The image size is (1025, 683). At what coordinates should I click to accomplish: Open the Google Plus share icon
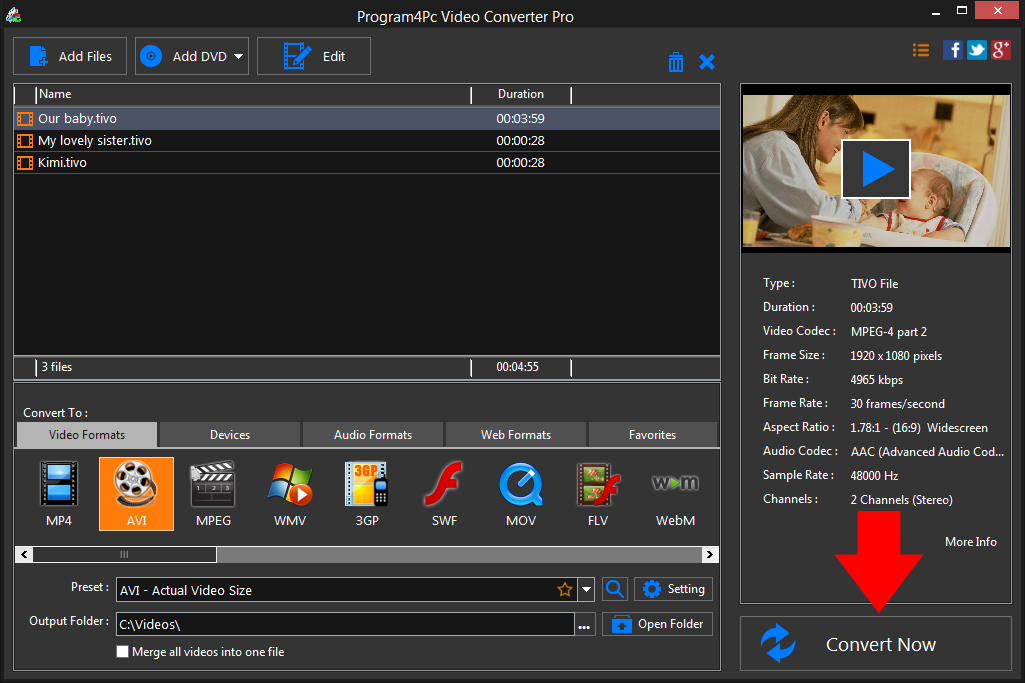point(1001,50)
